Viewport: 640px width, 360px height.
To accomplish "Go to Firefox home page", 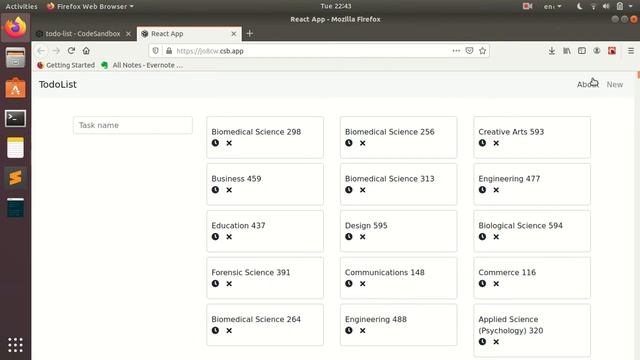I will [86, 51].
